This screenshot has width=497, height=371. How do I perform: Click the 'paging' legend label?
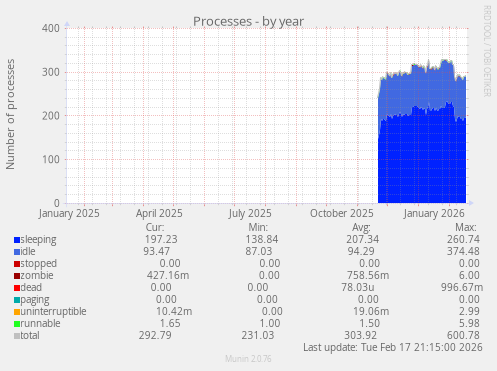click(35, 300)
